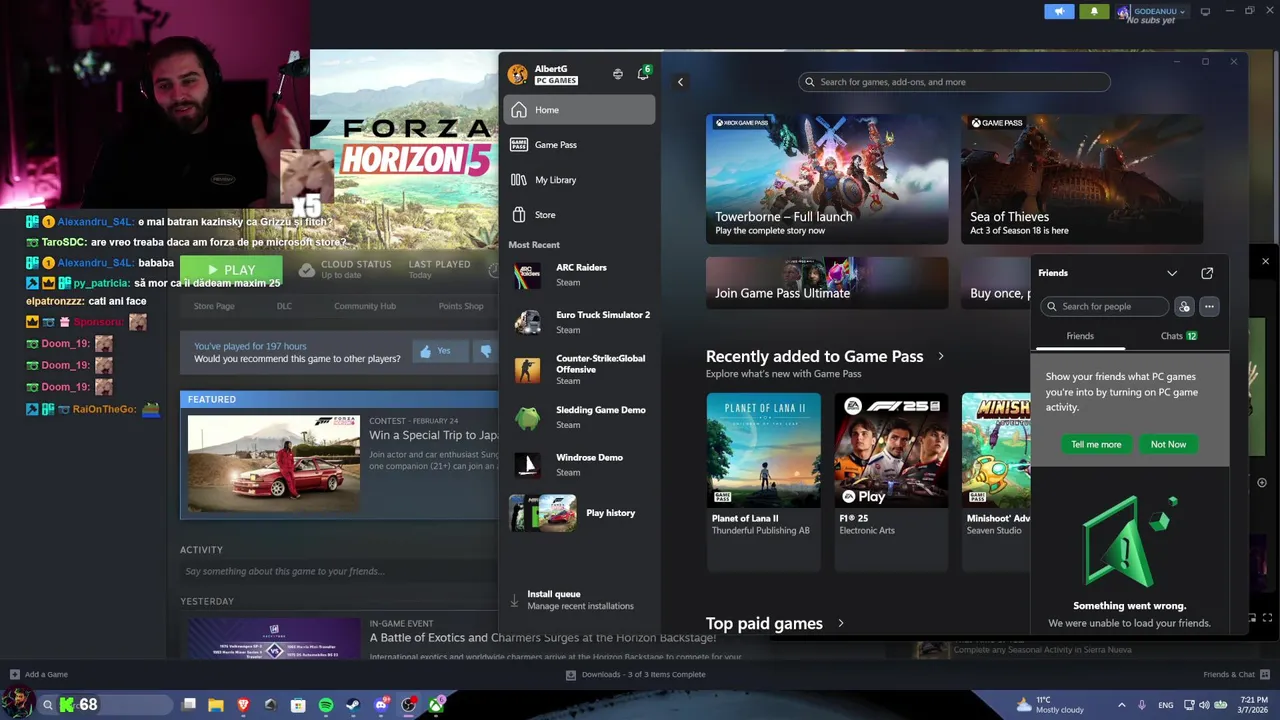Click Add a Game plus icon in Steam
Image resolution: width=1280 pixels, height=720 pixels.
(14, 674)
